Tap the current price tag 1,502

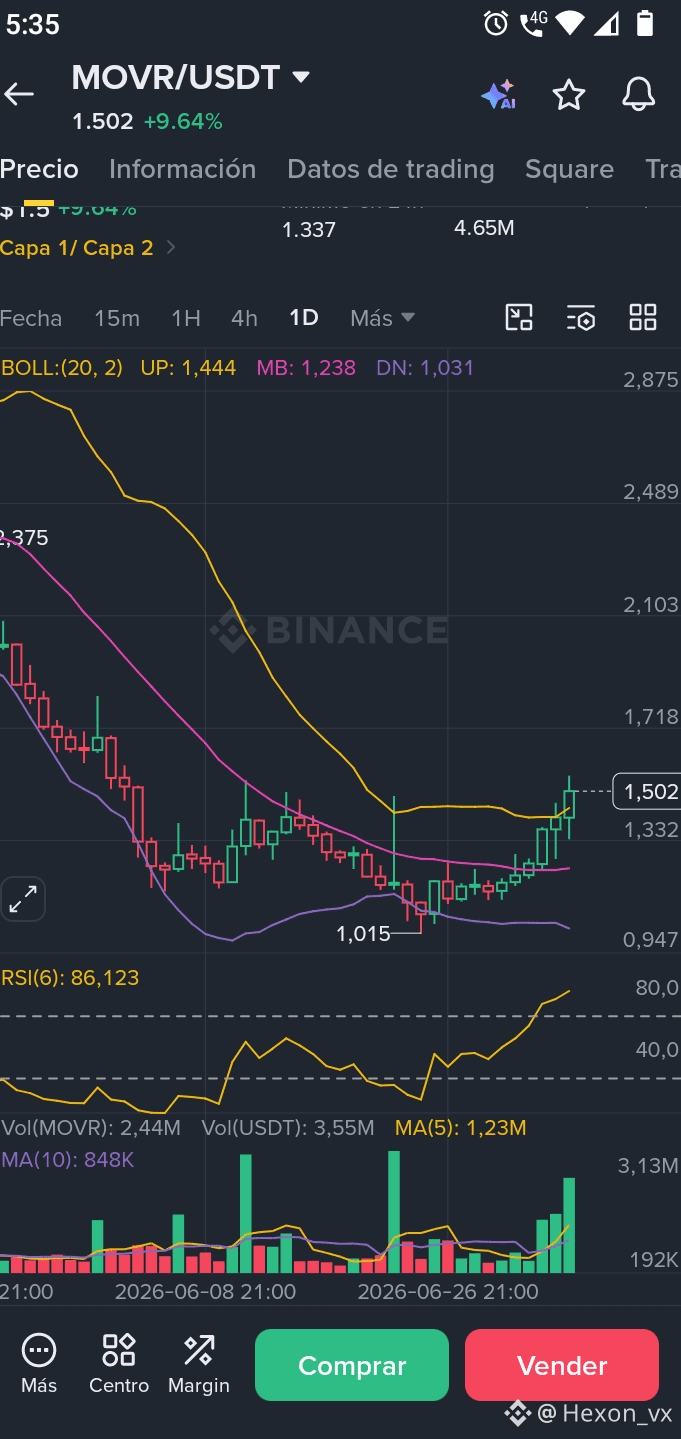(x=647, y=791)
